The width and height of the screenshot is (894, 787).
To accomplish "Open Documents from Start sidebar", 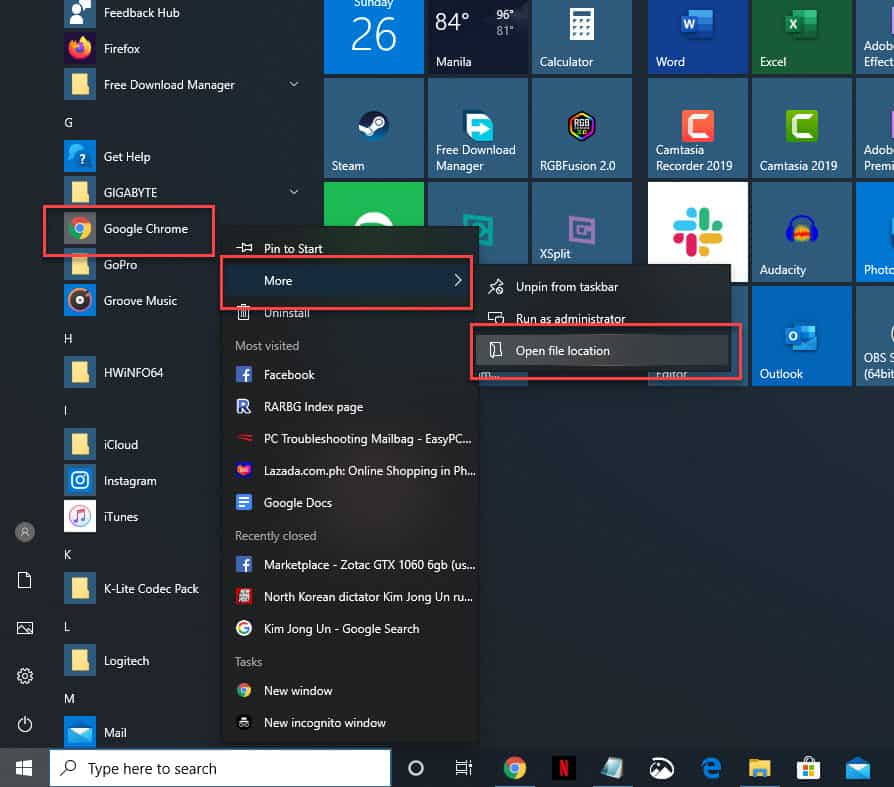I will 25,580.
